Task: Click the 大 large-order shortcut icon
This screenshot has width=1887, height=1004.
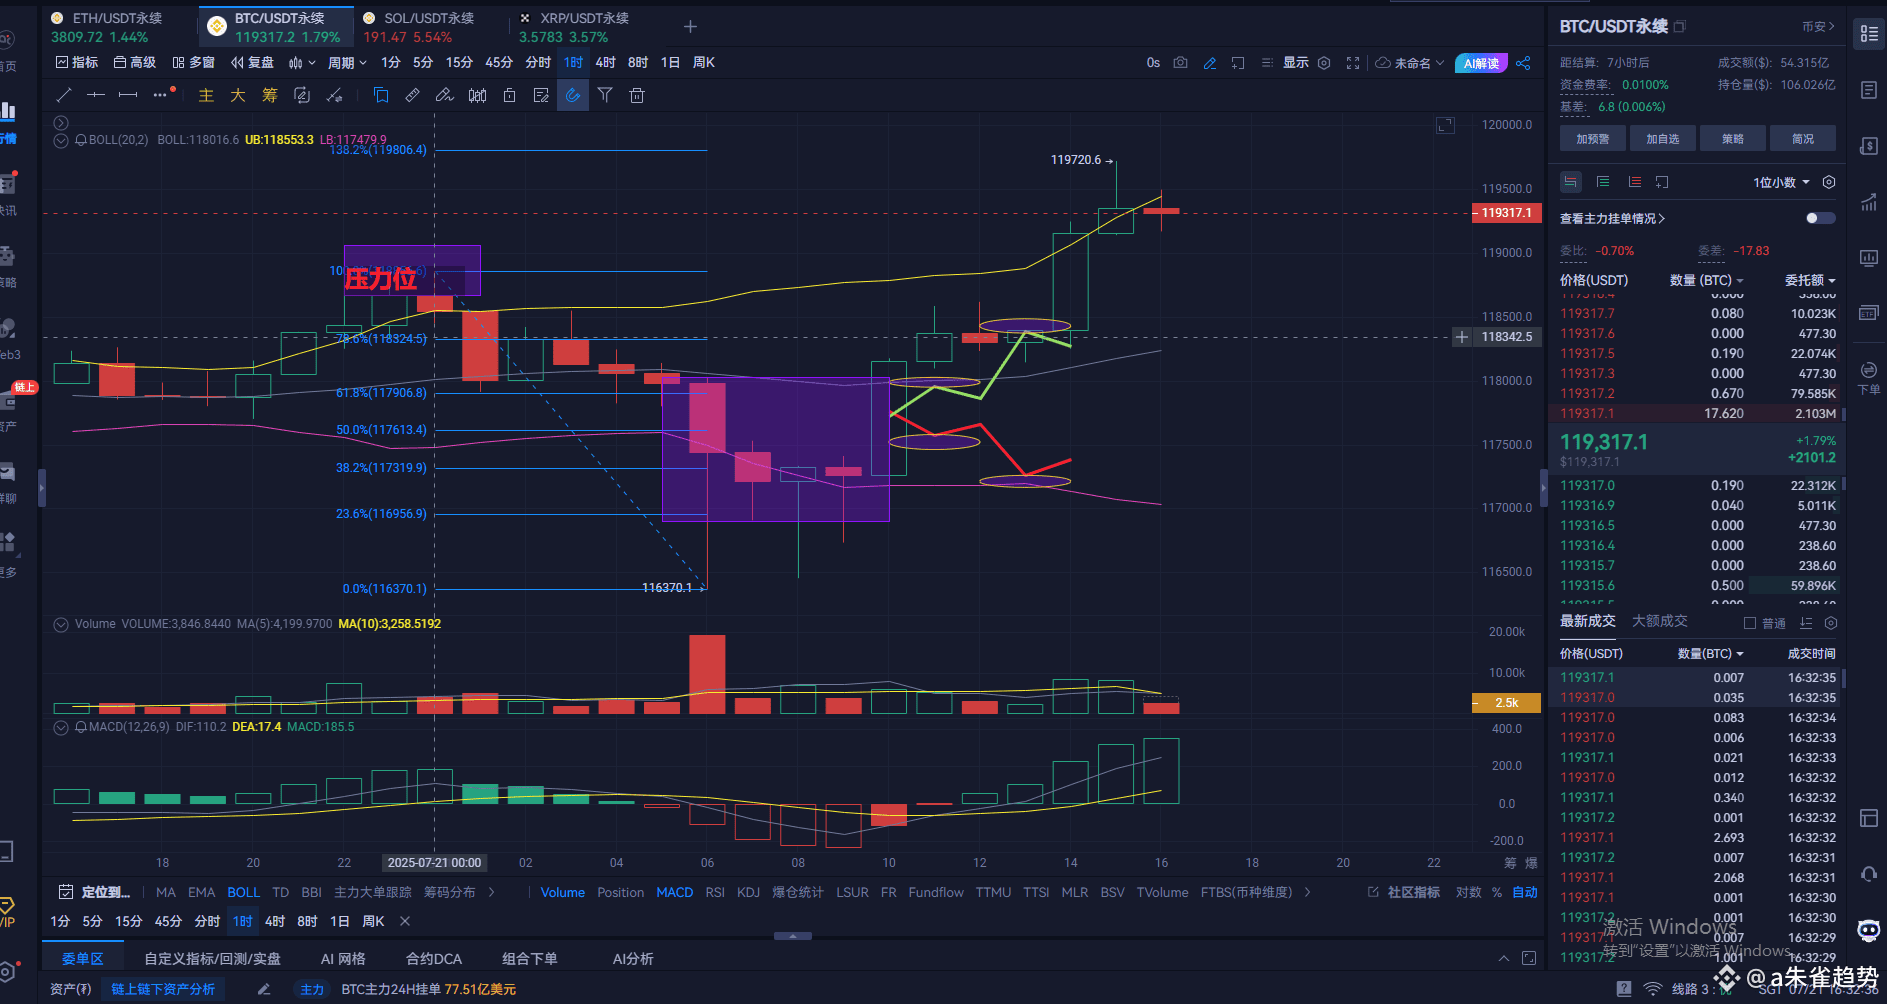Action: click(x=238, y=95)
